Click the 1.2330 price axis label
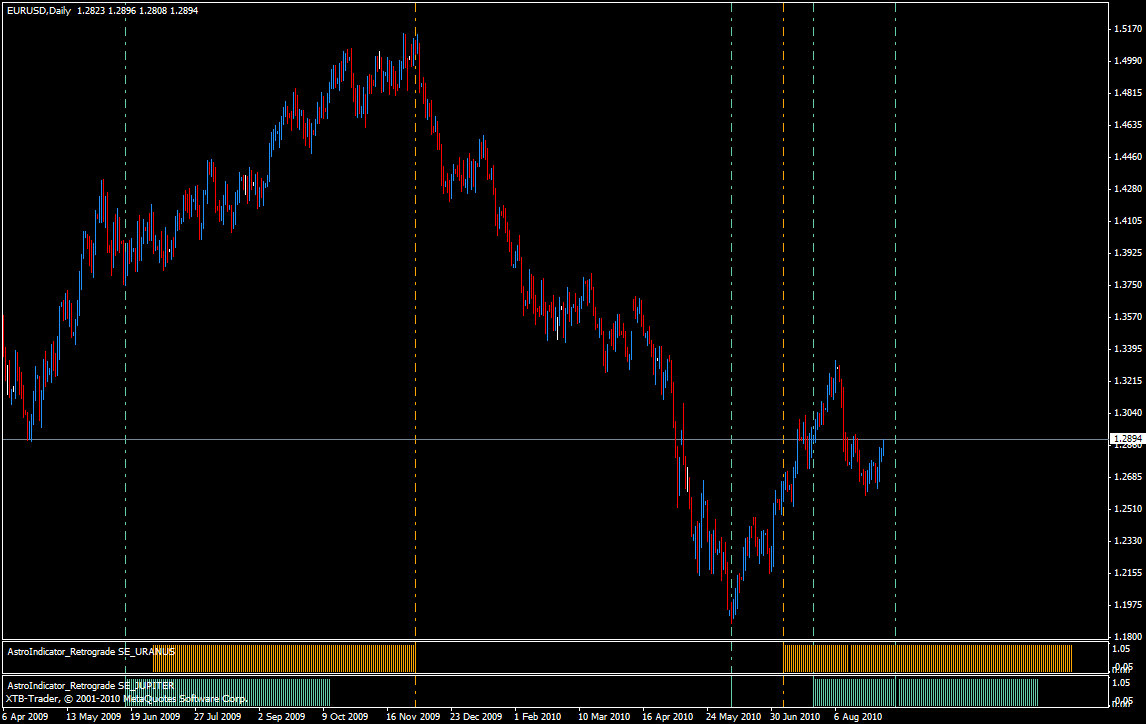The width and height of the screenshot is (1146, 724). coord(1128,541)
